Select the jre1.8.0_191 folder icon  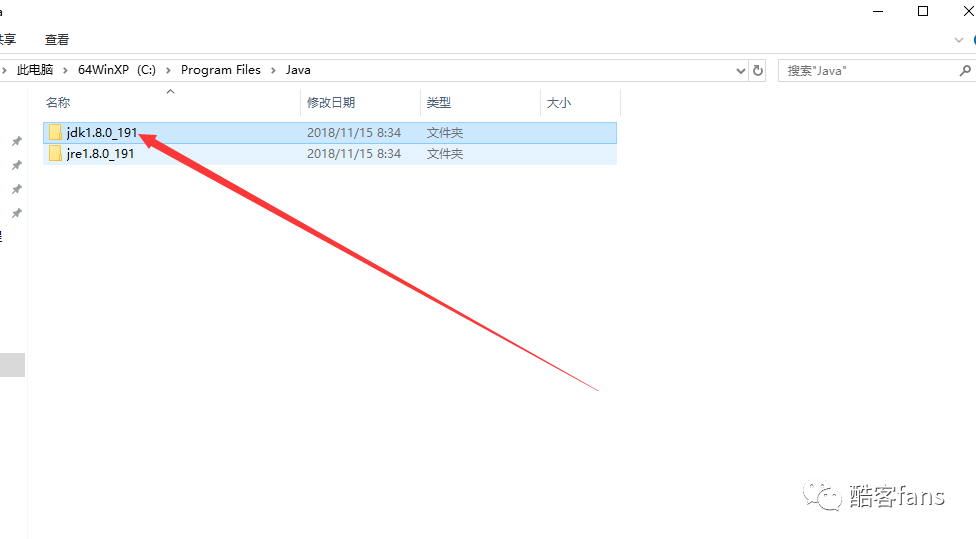click(55, 154)
